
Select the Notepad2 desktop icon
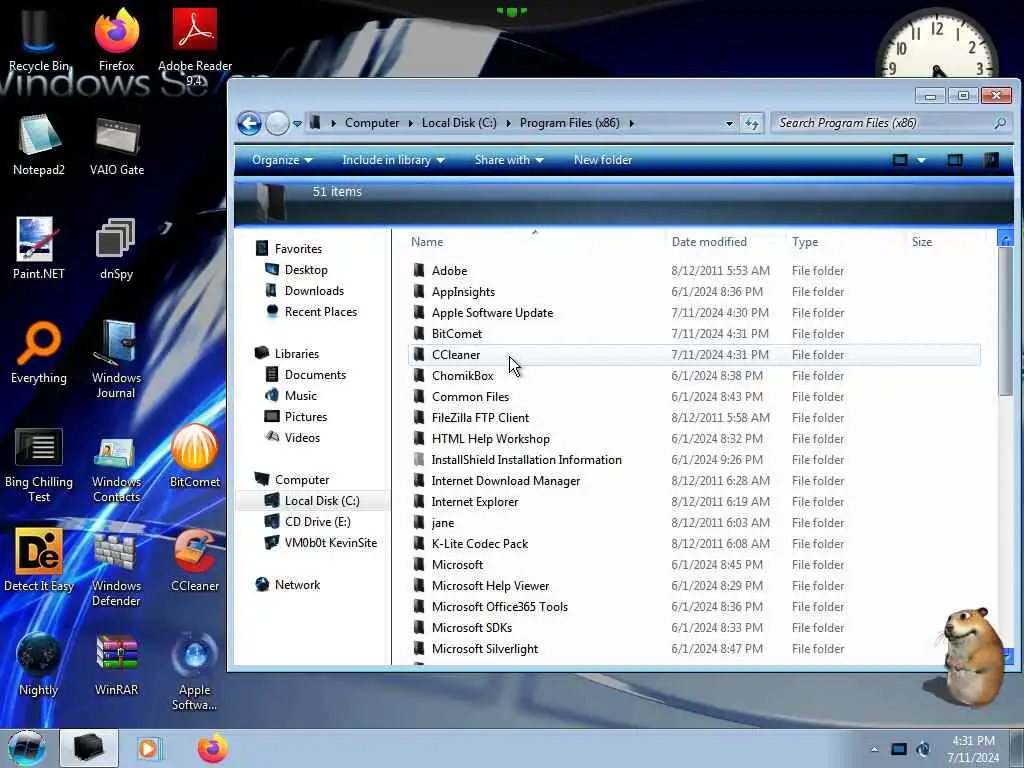pyautogui.click(x=39, y=145)
